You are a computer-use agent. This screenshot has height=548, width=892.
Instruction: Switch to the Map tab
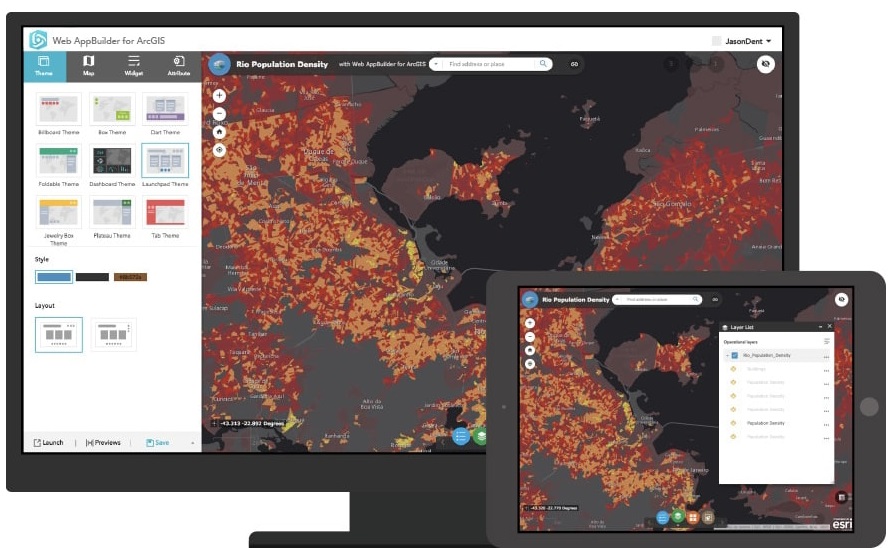pyautogui.click(x=89, y=66)
